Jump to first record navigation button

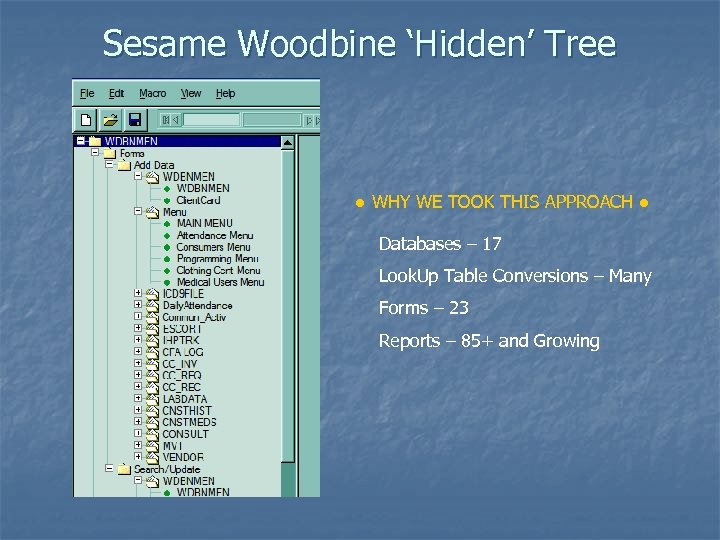click(x=166, y=120)
